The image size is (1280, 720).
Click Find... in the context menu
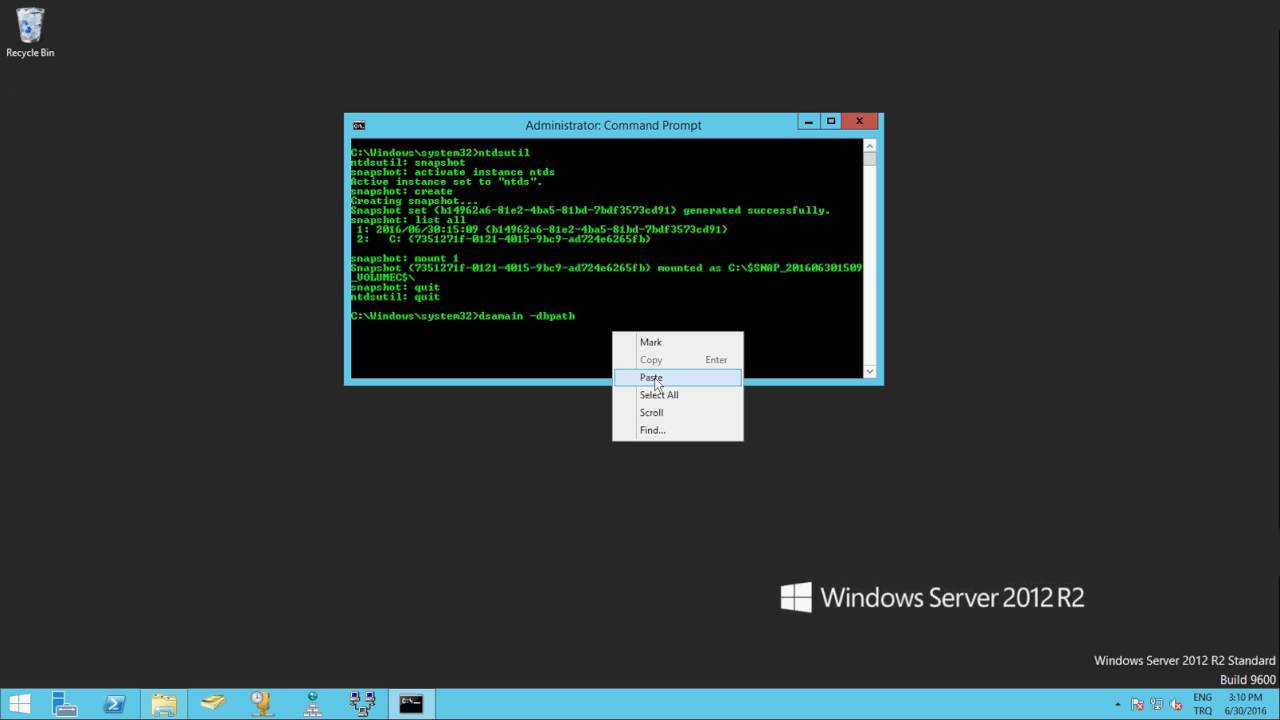click(x=652, y=430)
